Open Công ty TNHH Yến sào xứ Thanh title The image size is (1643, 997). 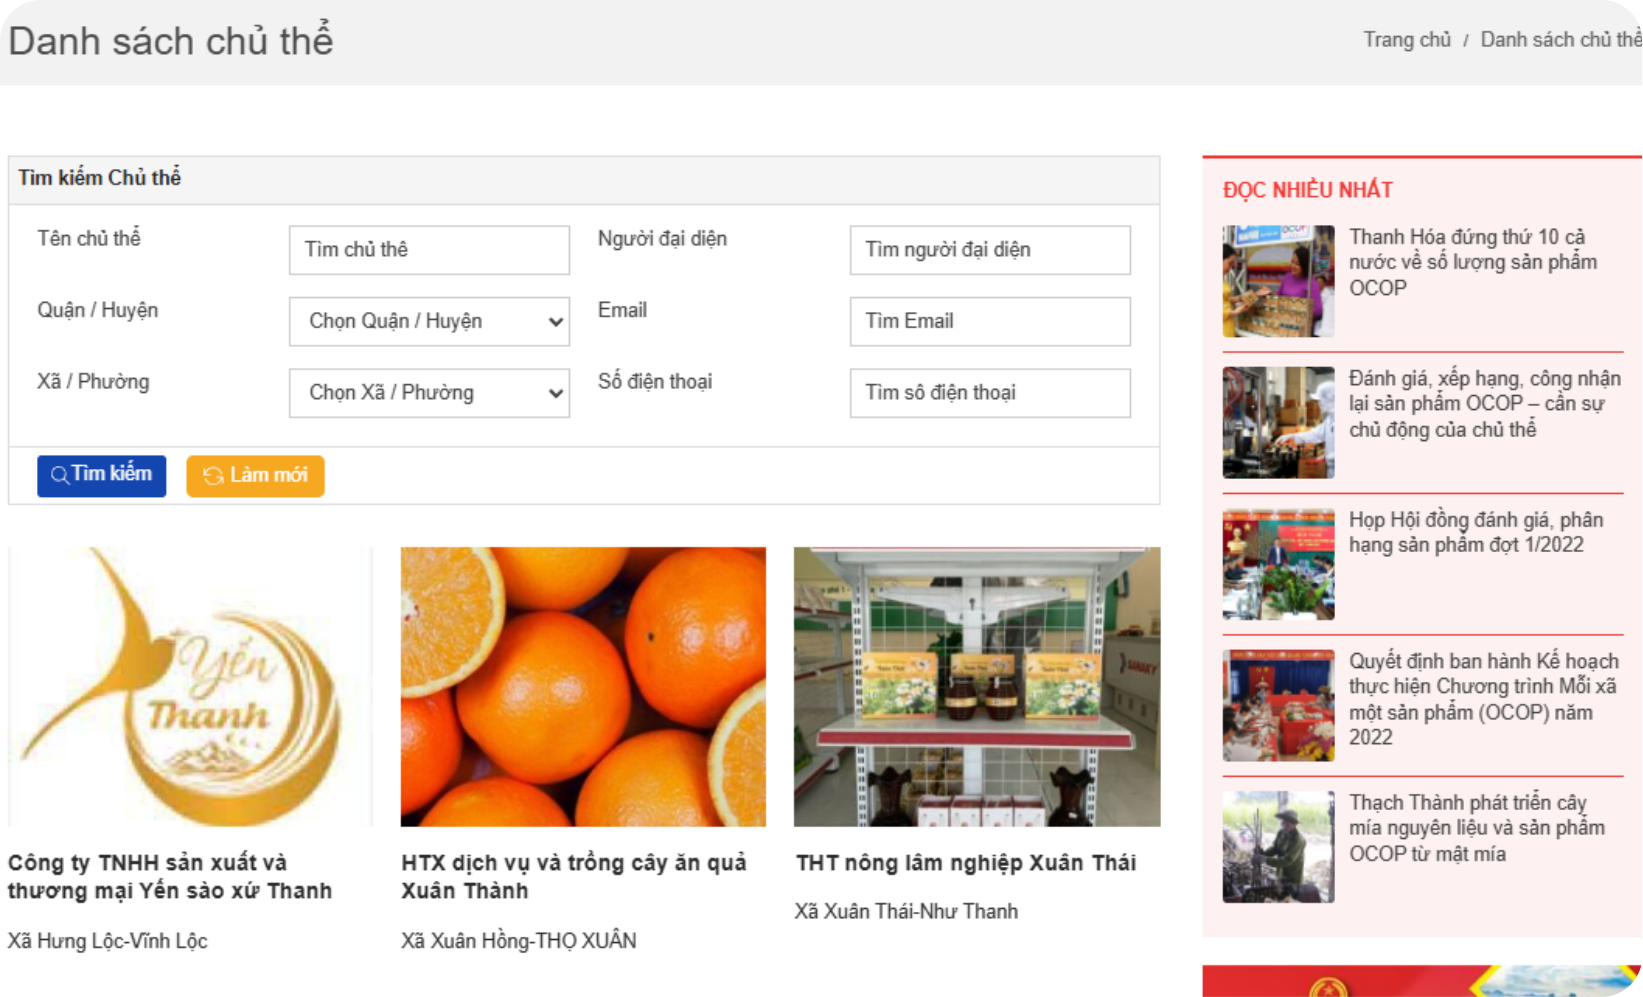169,876
